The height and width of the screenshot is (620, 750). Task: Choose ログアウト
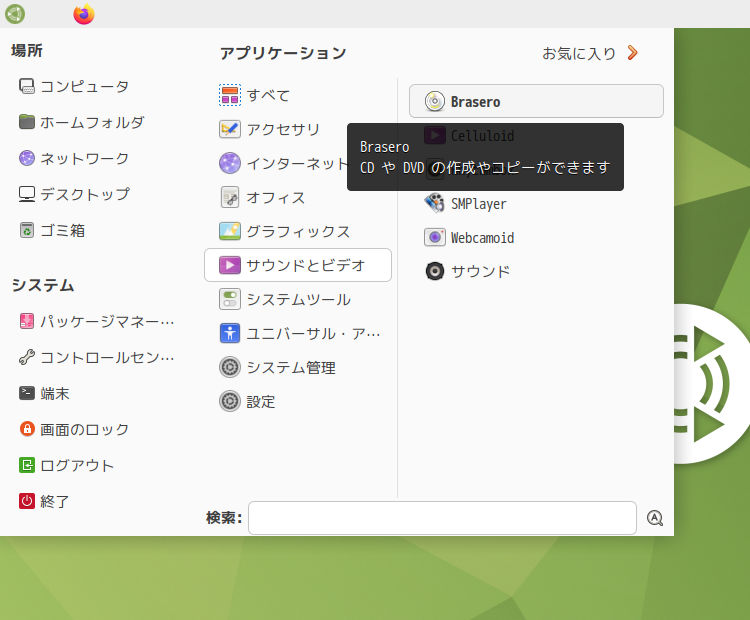coord(67,465)
